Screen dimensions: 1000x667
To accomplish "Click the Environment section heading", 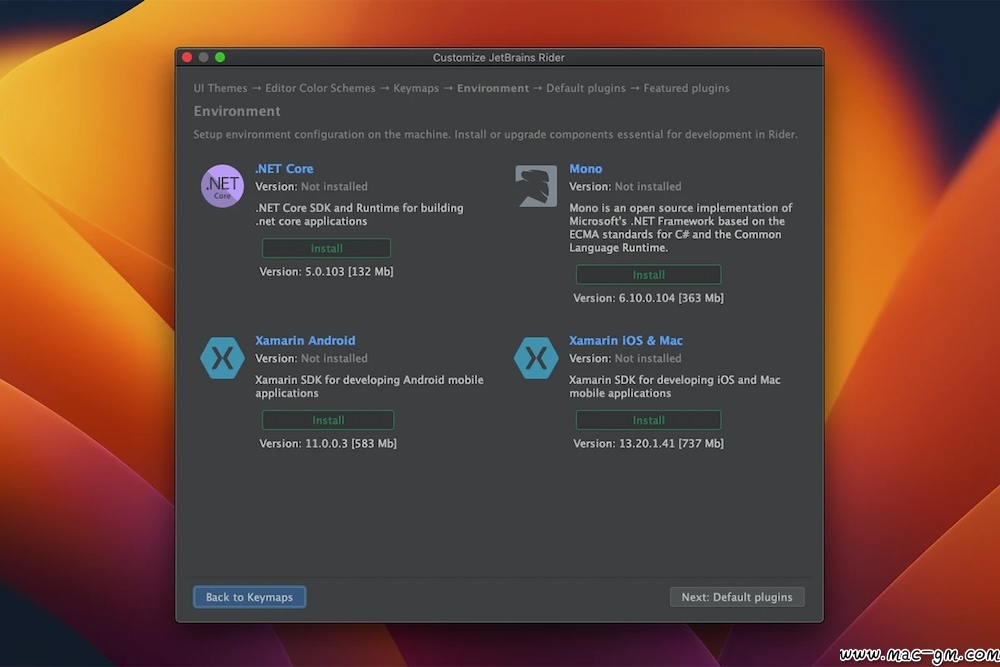I will [237, 111].
